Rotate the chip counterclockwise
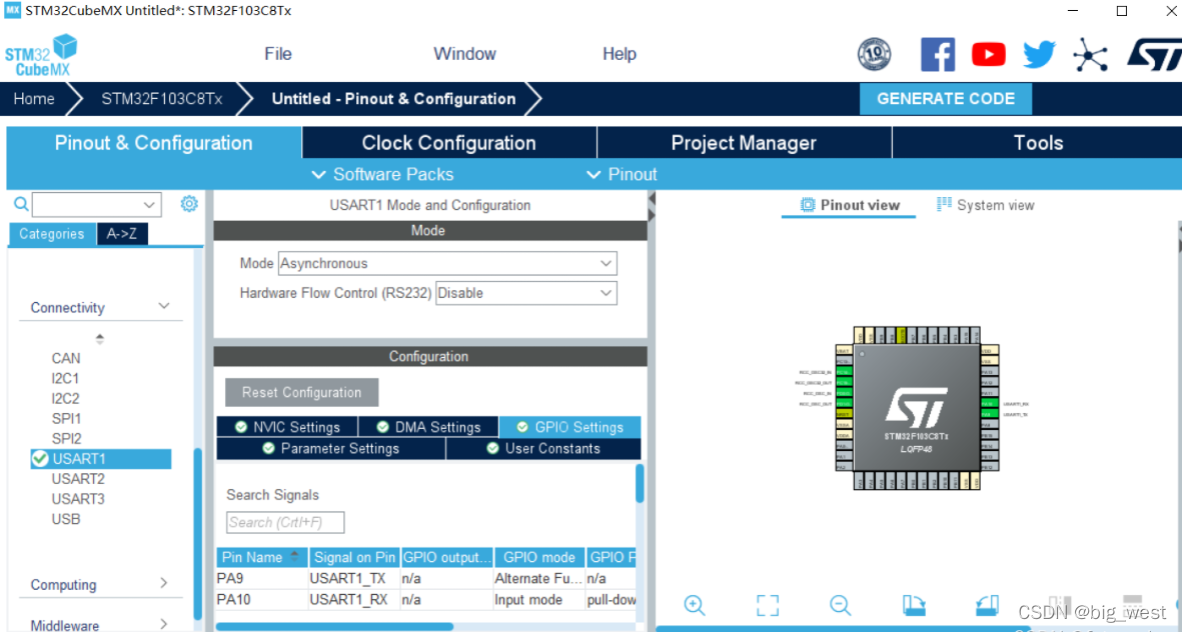Image resolution: width=1182 pixels, height=632 pixels. click(x=987, y=605)
